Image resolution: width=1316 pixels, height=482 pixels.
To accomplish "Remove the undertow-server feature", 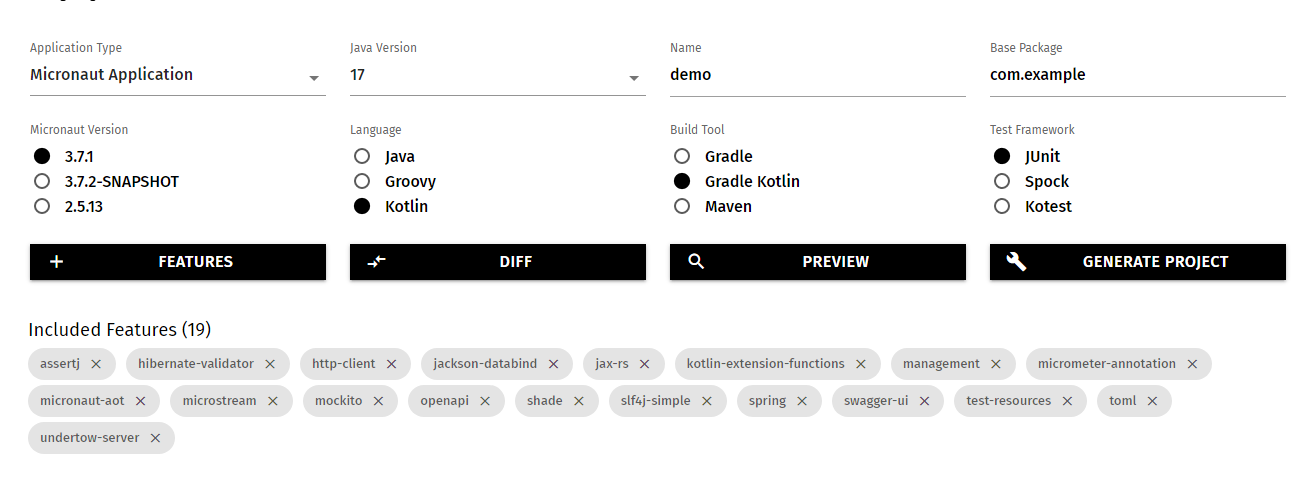I will [x=155, y=438].
